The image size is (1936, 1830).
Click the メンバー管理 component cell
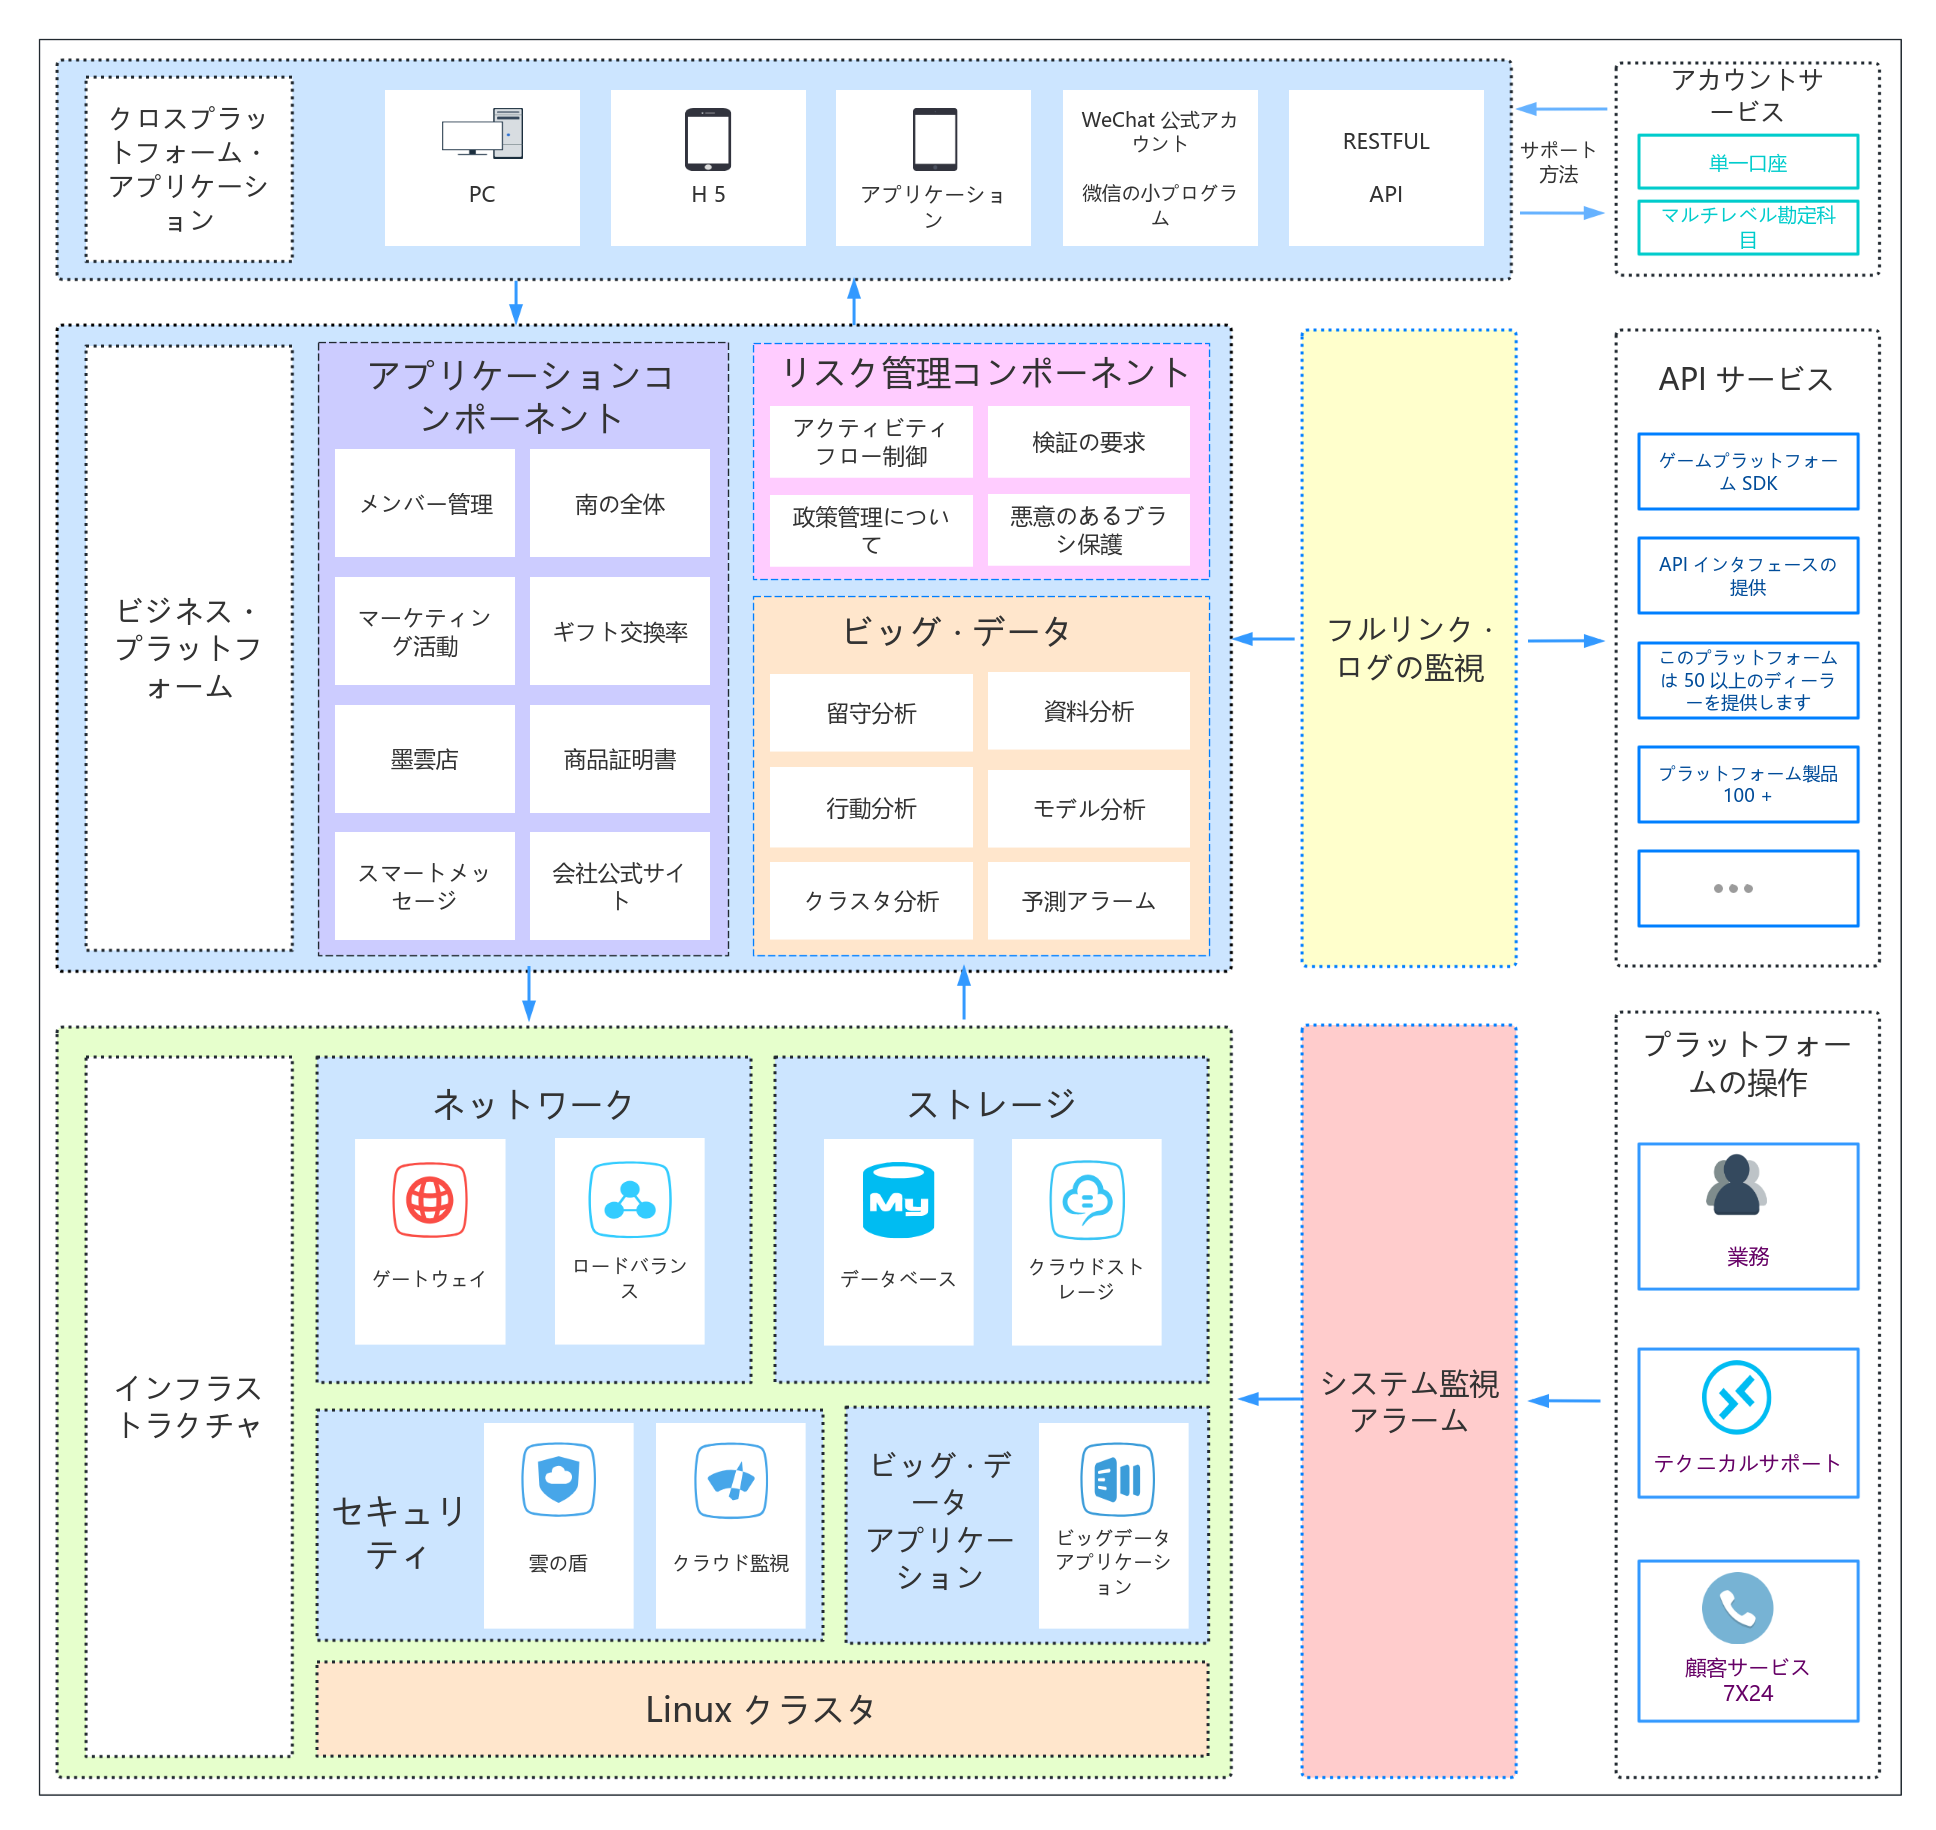coord(425,503)
